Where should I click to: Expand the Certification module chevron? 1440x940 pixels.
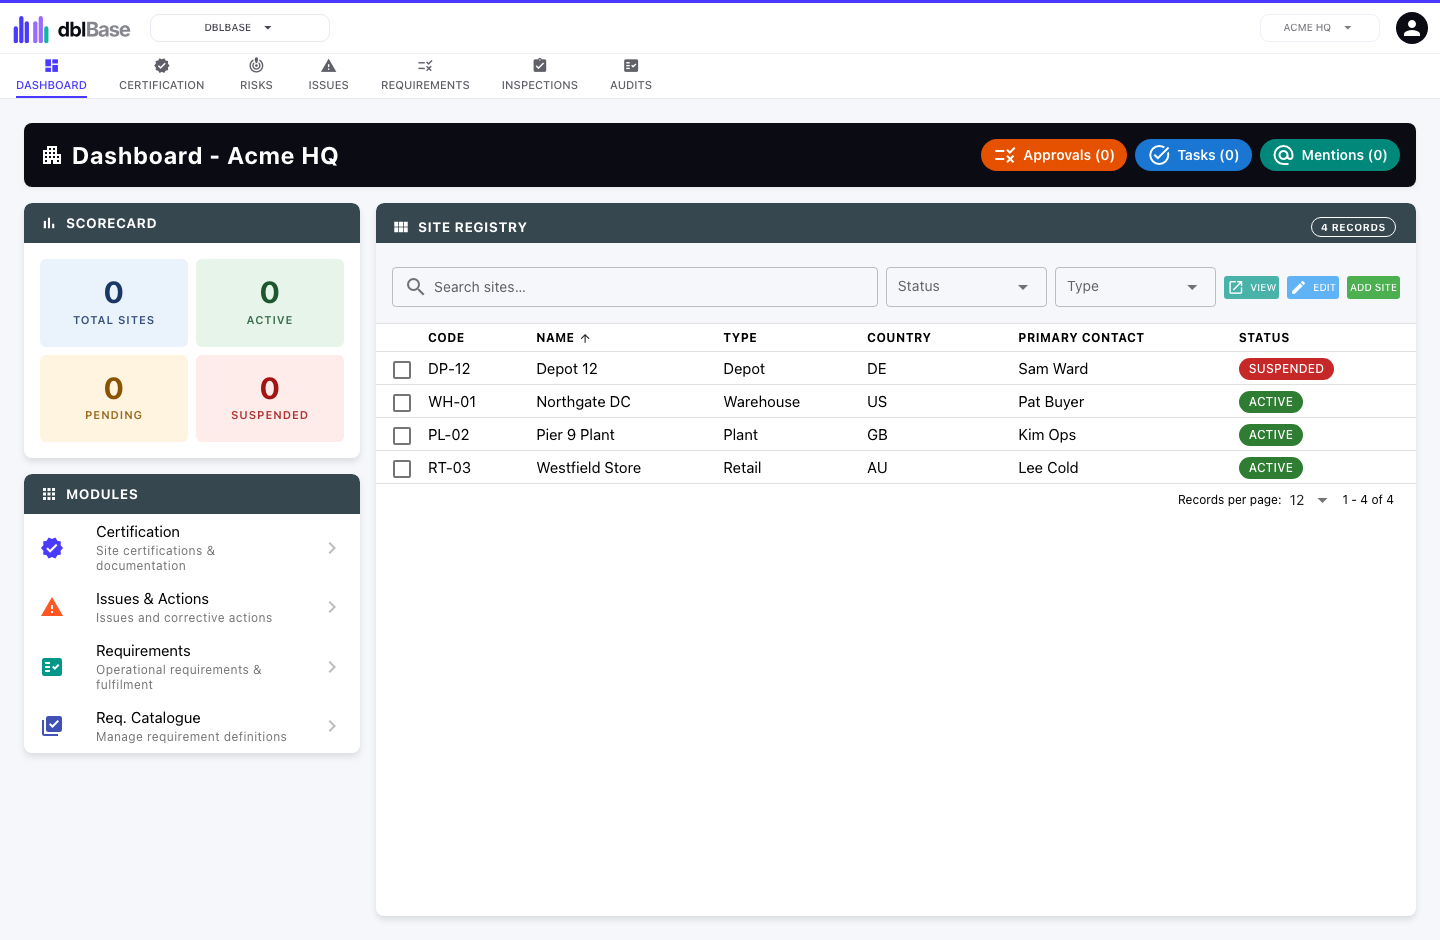pyautogui.click(x=332, y=548)
